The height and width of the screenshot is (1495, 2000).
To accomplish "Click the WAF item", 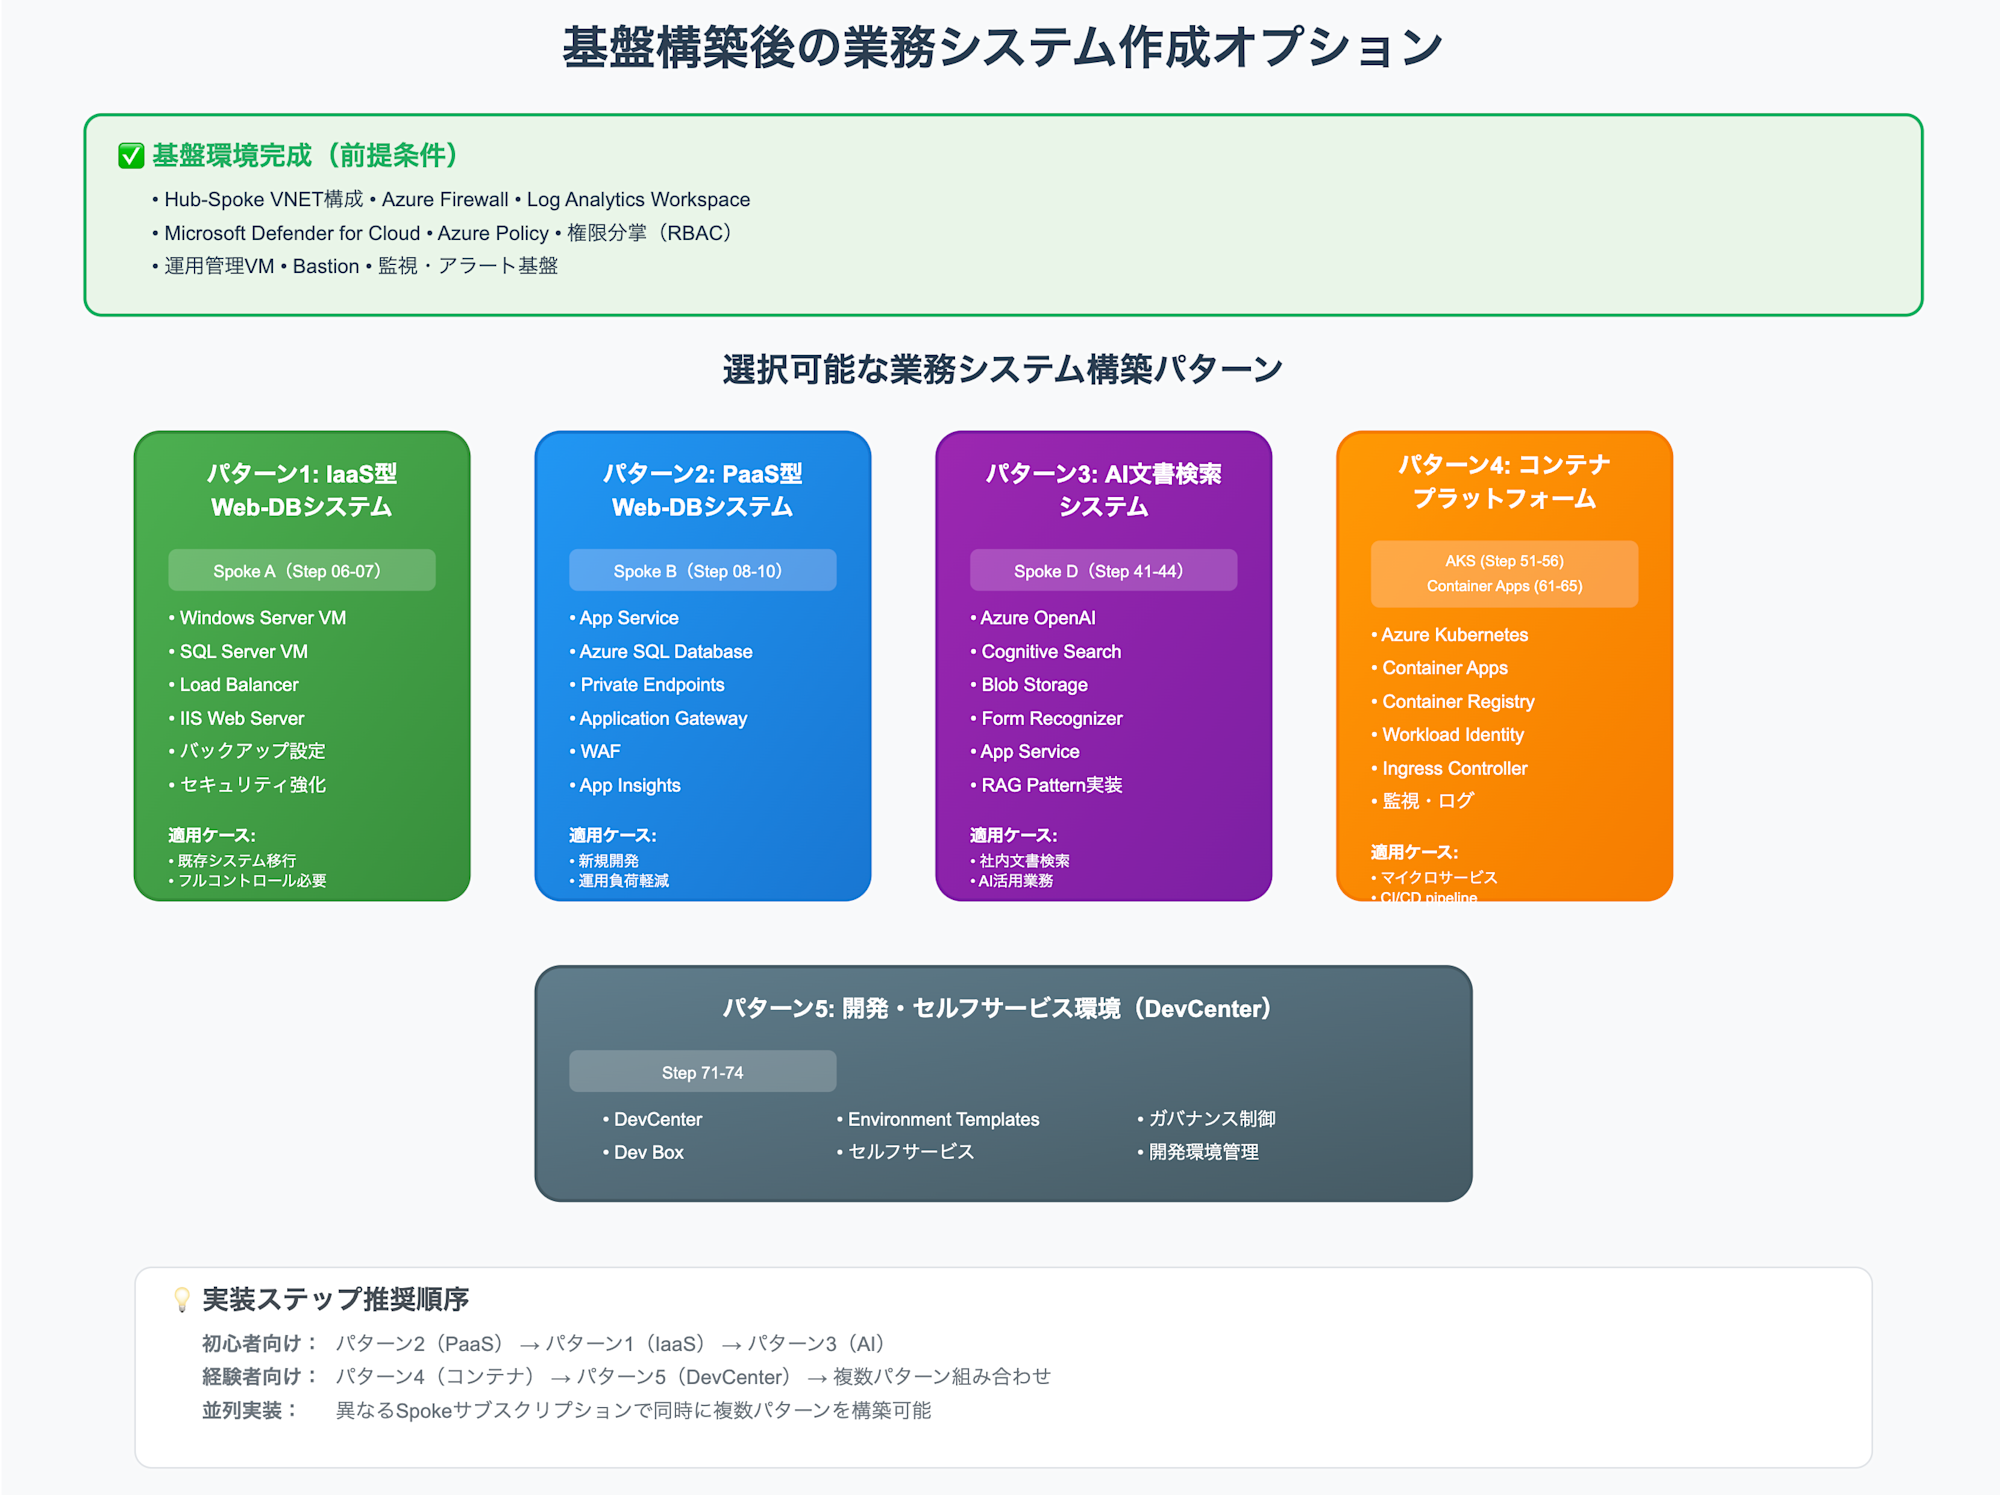I will click(595, 751).
